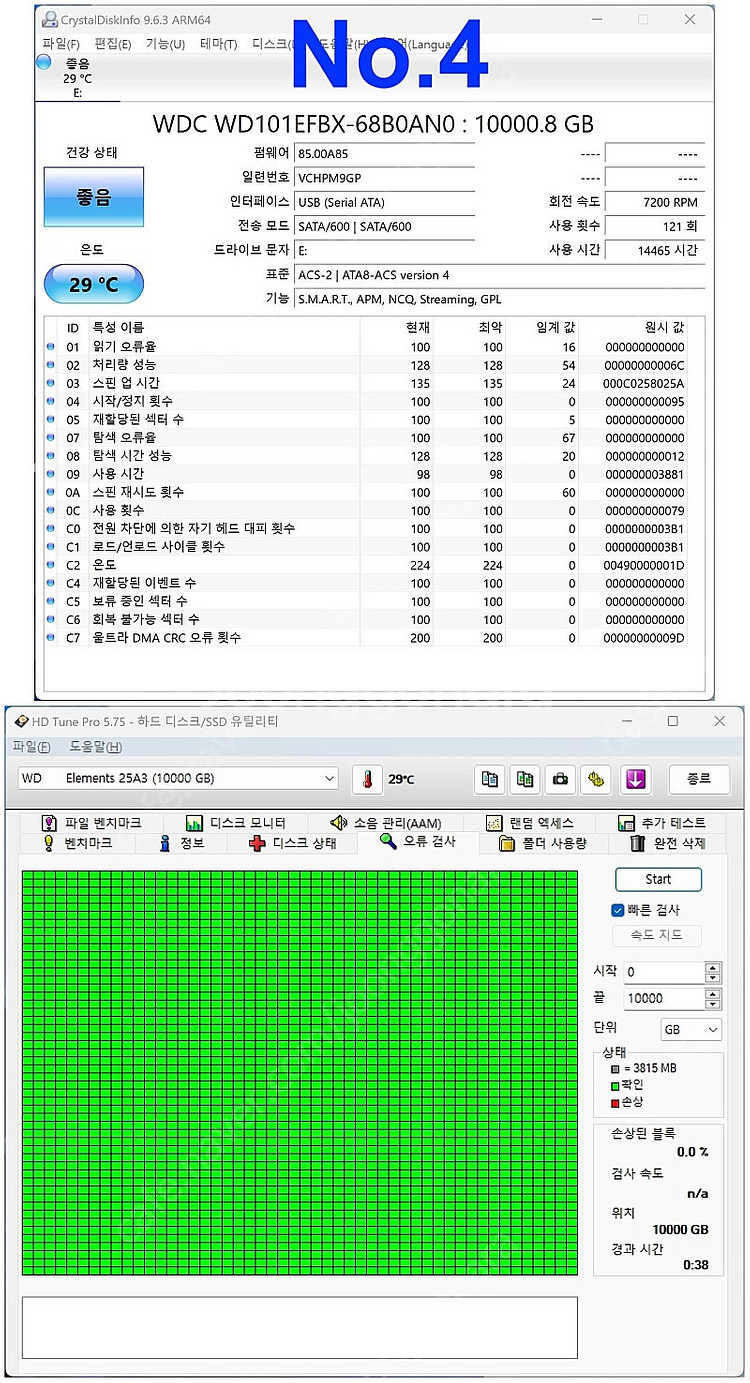750x1383 pixels.
Task: Click the 로드/언로드 사이클 횟수 row name
Action: tap(158, 547)
